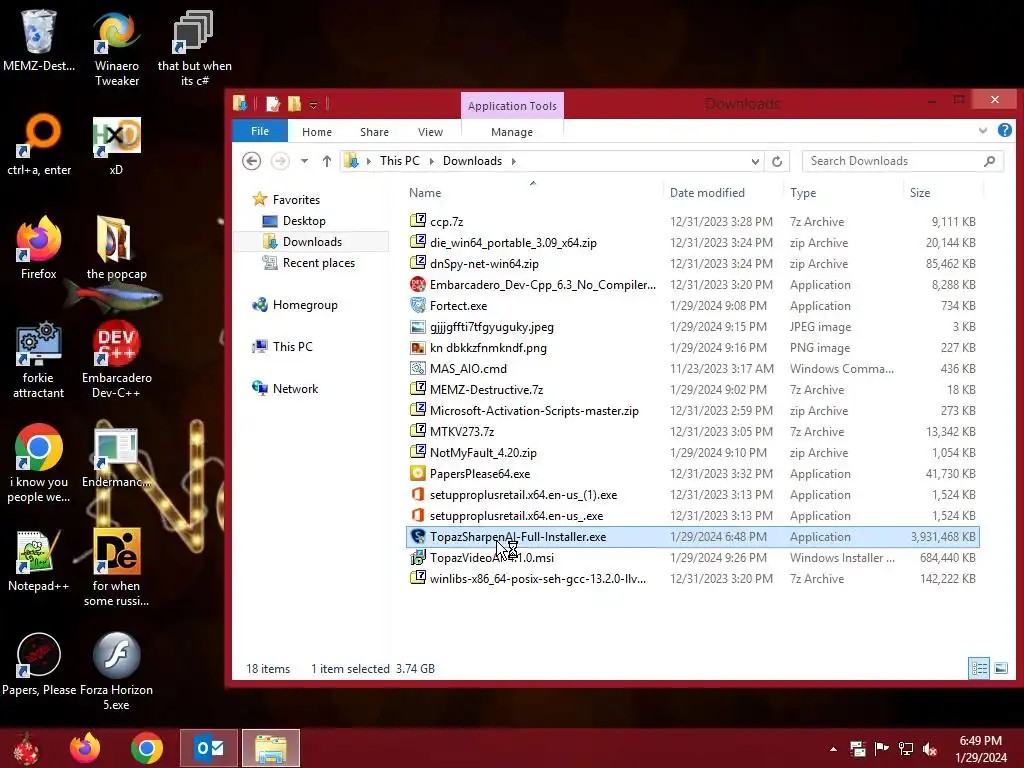Image resolution: width=1024 pixels, height=768 pixels.
Task: Expand address bar history dropdown
Action: tap(755, 161)
